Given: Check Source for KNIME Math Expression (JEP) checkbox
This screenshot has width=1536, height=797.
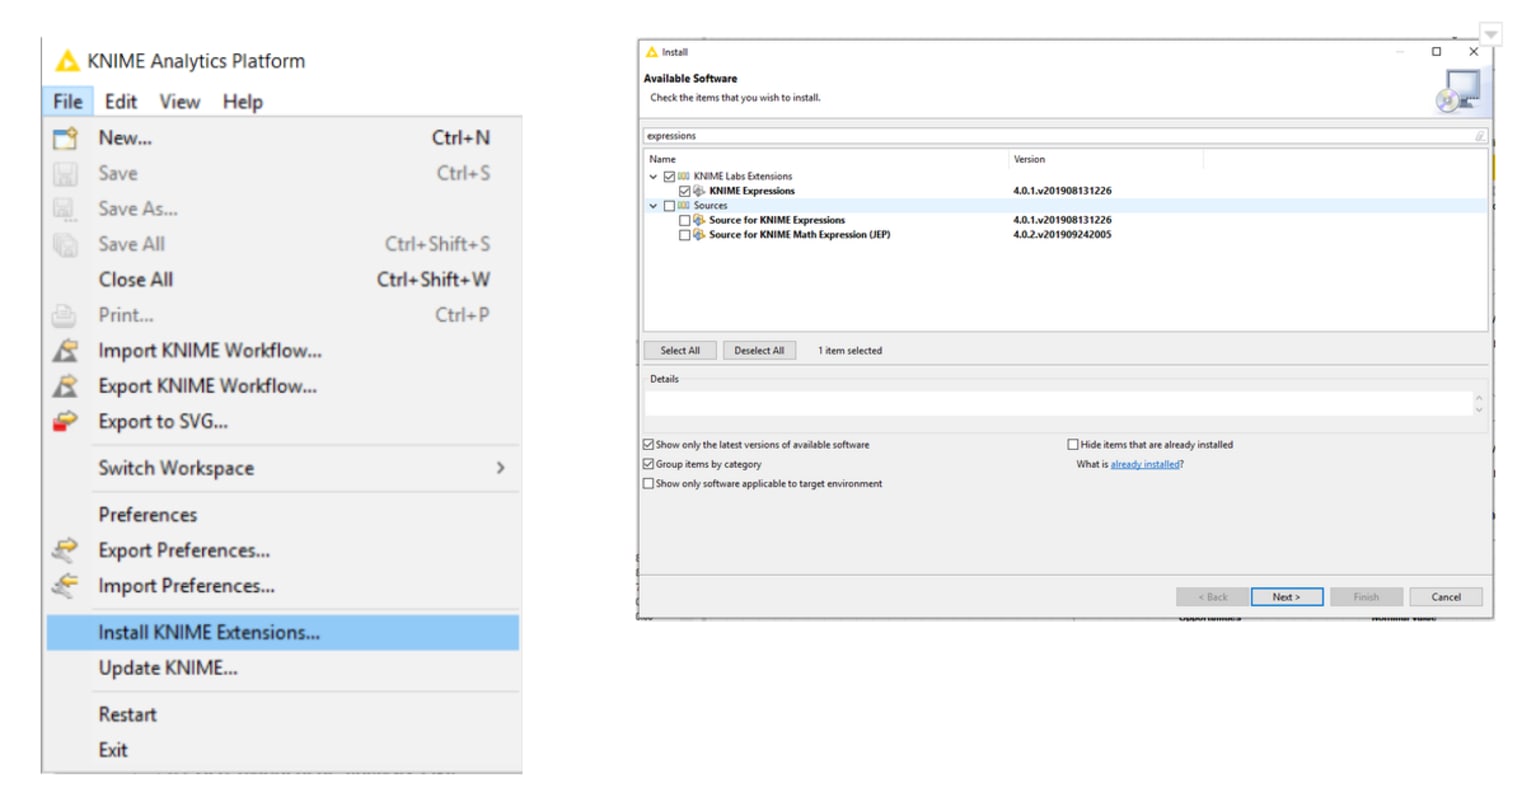Looking at the screenshot, I should click(684, 235).
